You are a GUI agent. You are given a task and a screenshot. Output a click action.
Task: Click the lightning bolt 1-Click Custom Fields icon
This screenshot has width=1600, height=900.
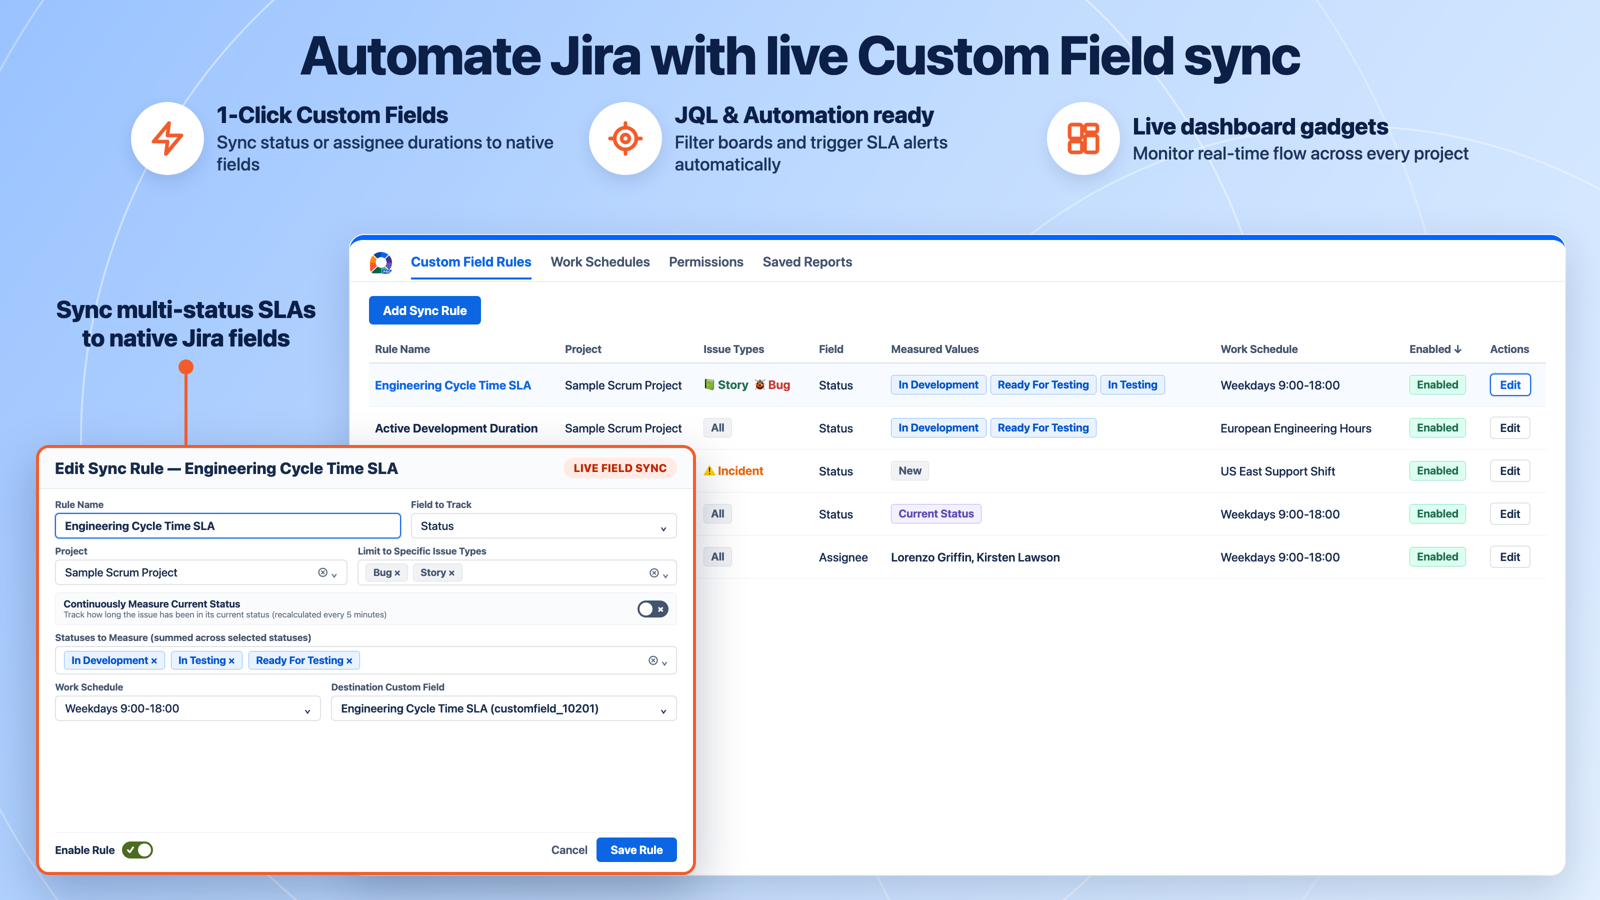[x=167, y=138]
